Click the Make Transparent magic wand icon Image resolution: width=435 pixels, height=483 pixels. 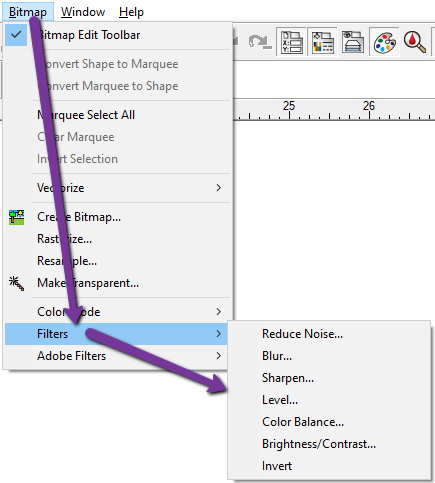click(16, 283)
